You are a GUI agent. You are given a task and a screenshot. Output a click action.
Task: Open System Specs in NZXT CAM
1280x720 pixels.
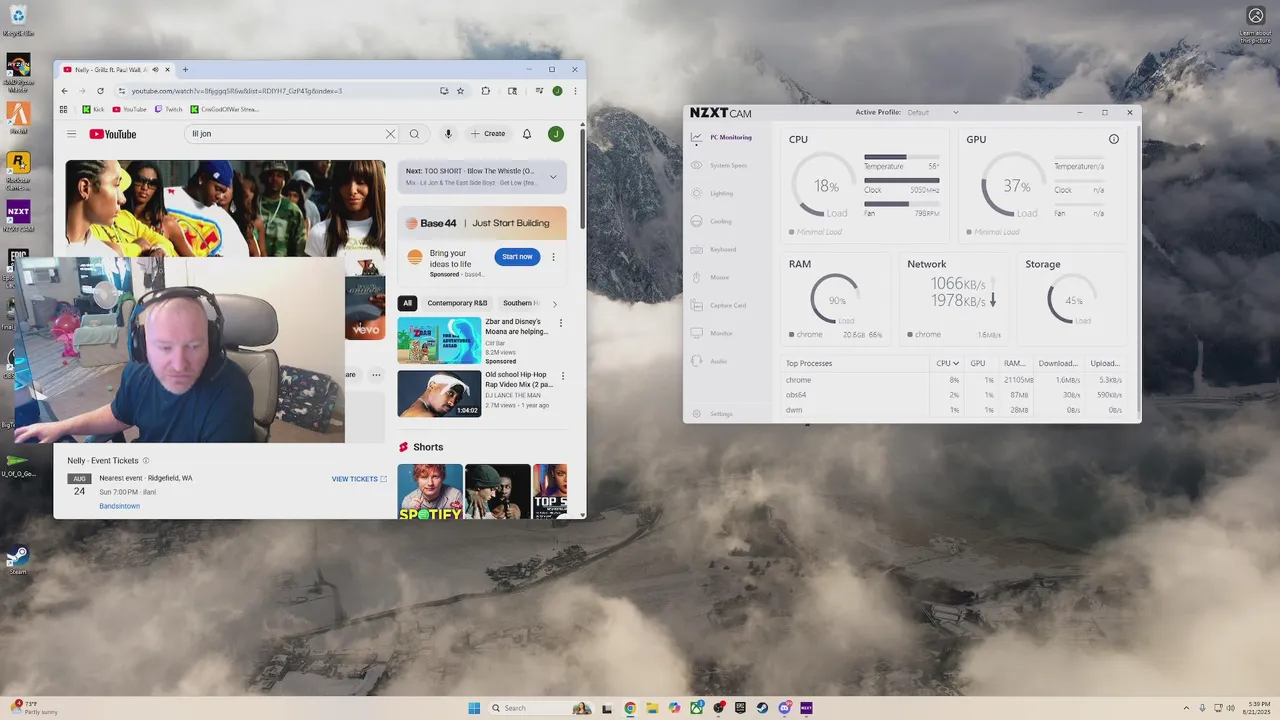point(719,165)
